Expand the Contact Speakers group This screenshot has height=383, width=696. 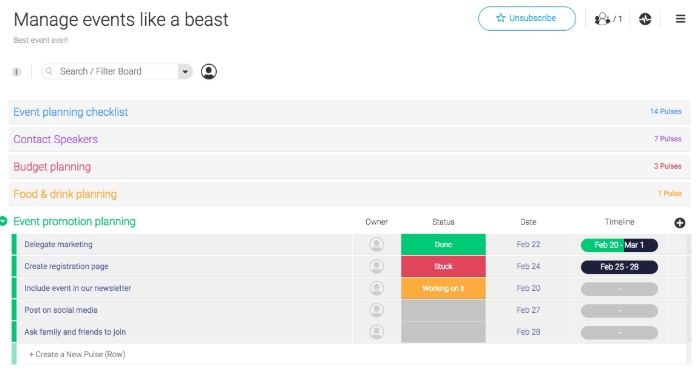55,139
